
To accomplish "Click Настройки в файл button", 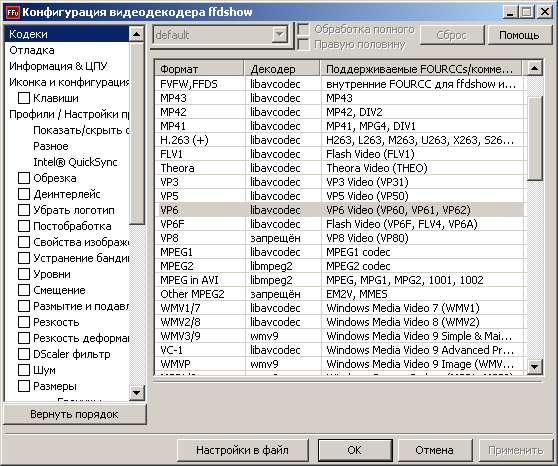I will tap(242, 450).
